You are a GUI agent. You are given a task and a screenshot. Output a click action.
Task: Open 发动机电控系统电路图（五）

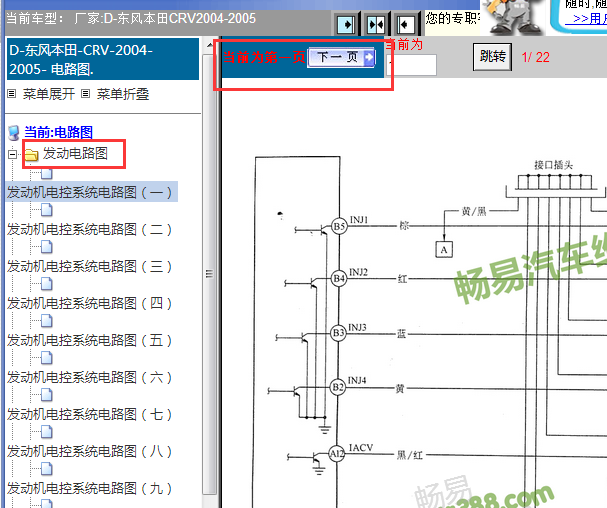[x=89, y=340]
